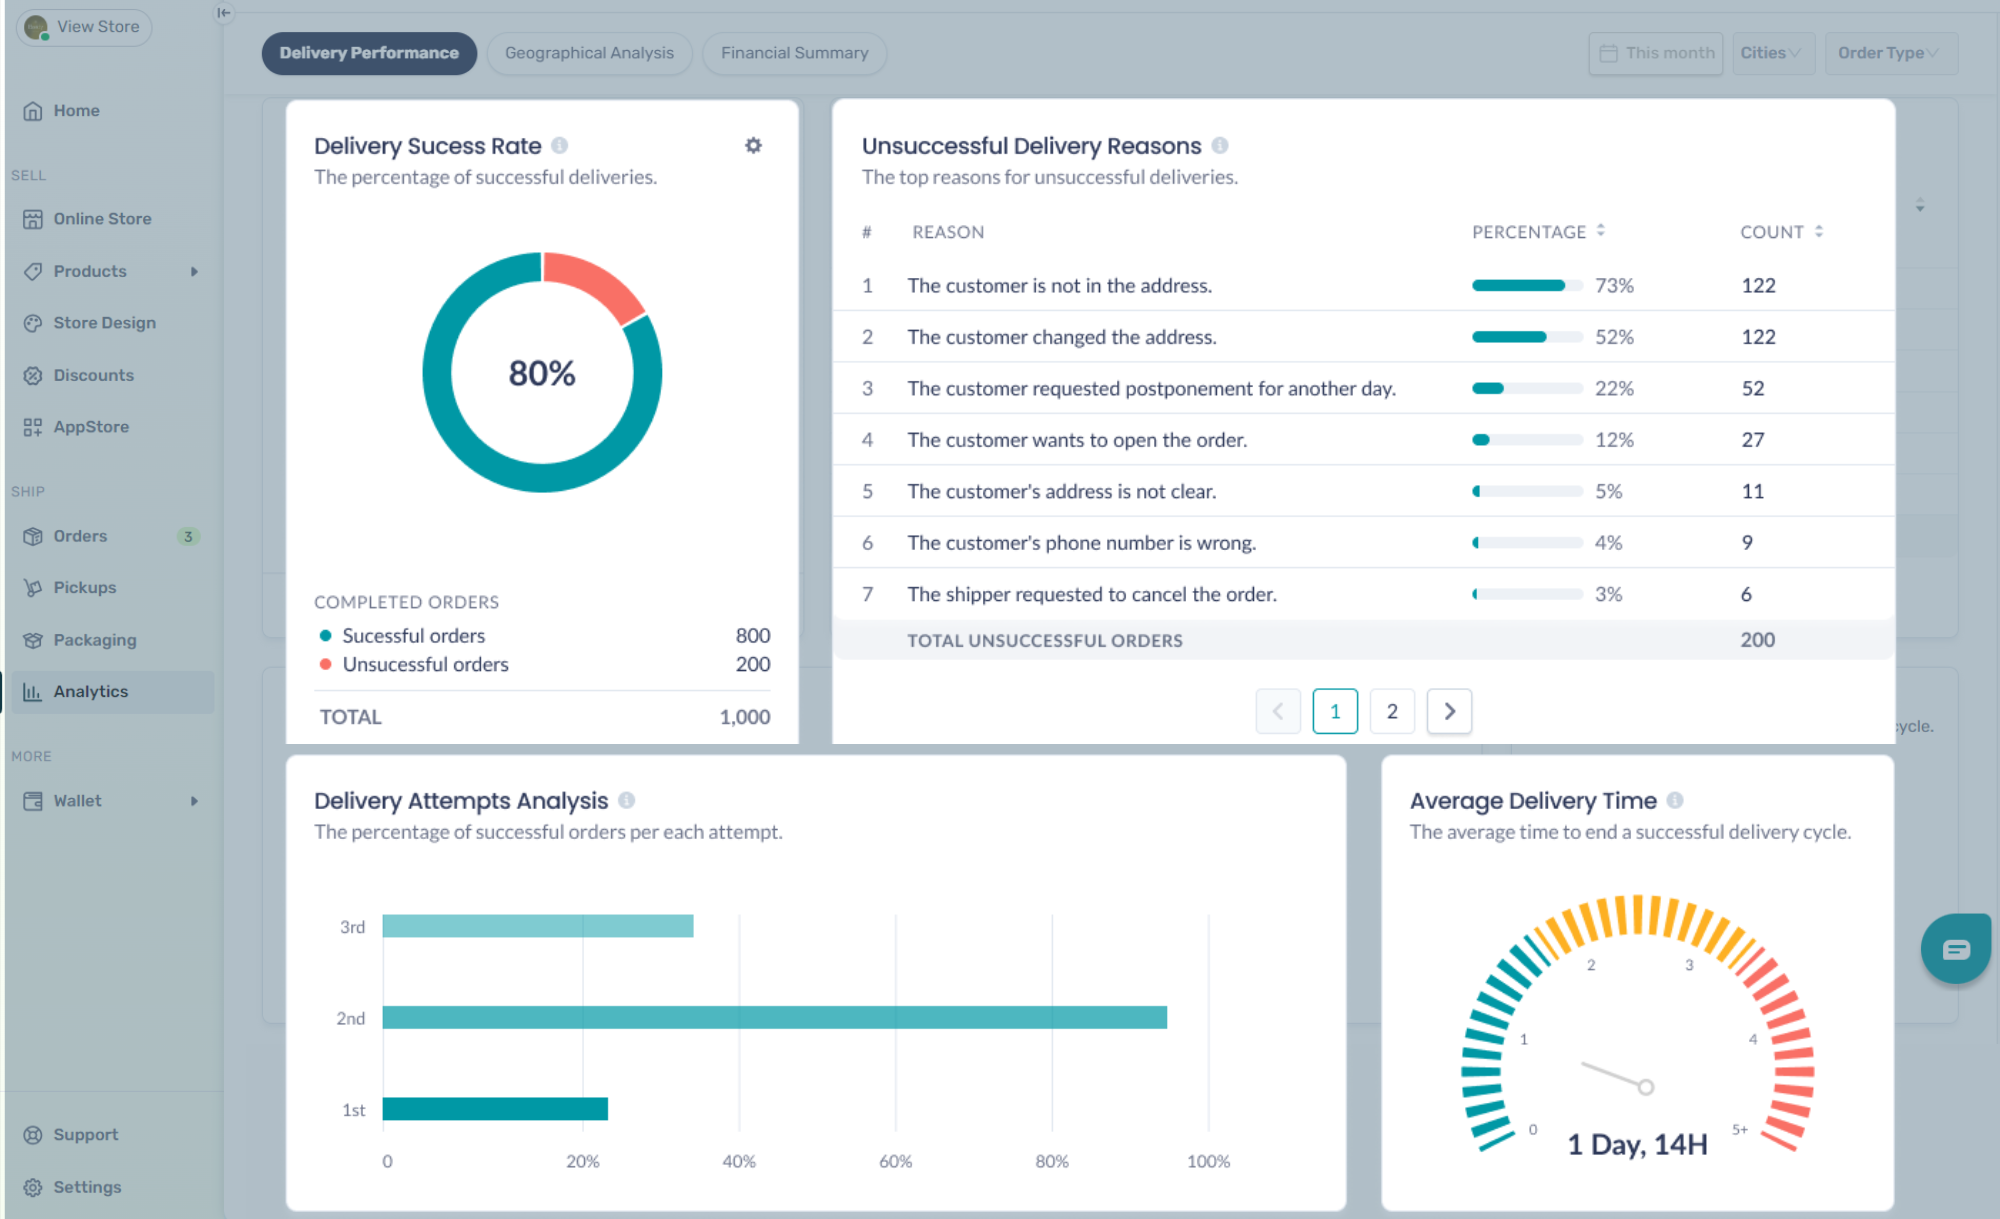Open the Analytics page from the sidebar
2000x1219 pixels.
click(x=91, y=692)
